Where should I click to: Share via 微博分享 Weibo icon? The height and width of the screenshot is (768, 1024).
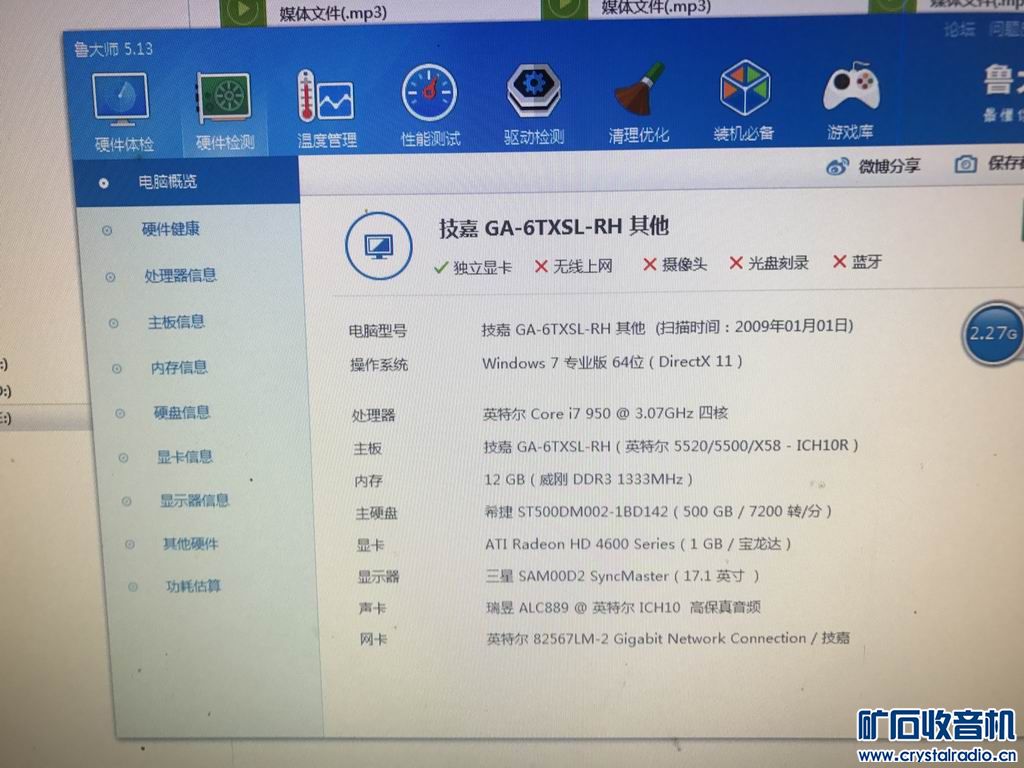pyautogui.click(x=838, y=167)
